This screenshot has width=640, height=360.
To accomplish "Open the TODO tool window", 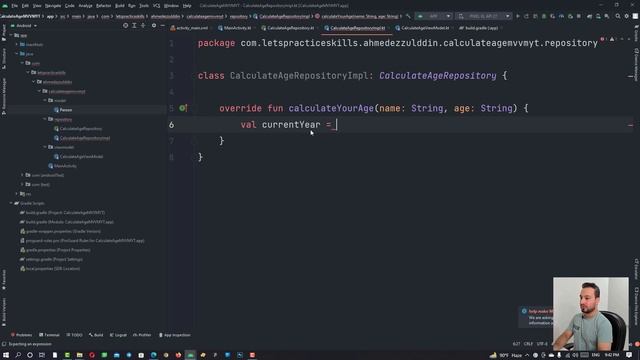I will click(74, 335).
